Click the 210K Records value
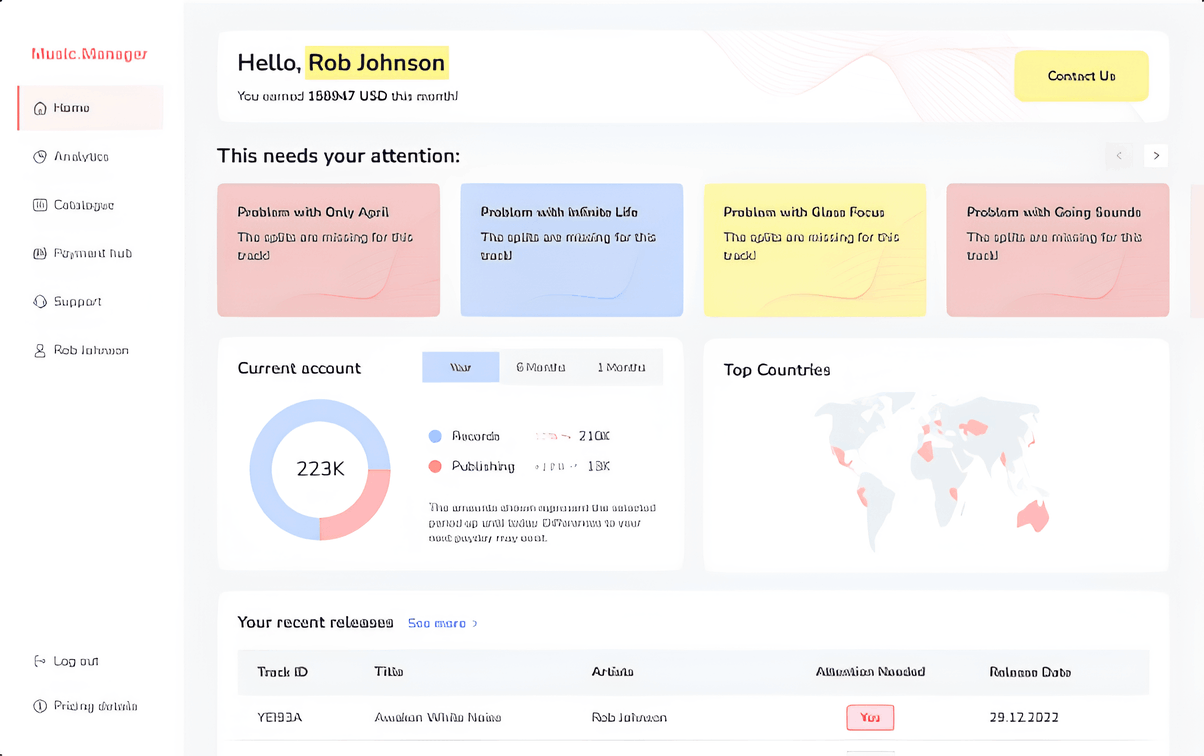 594,436
